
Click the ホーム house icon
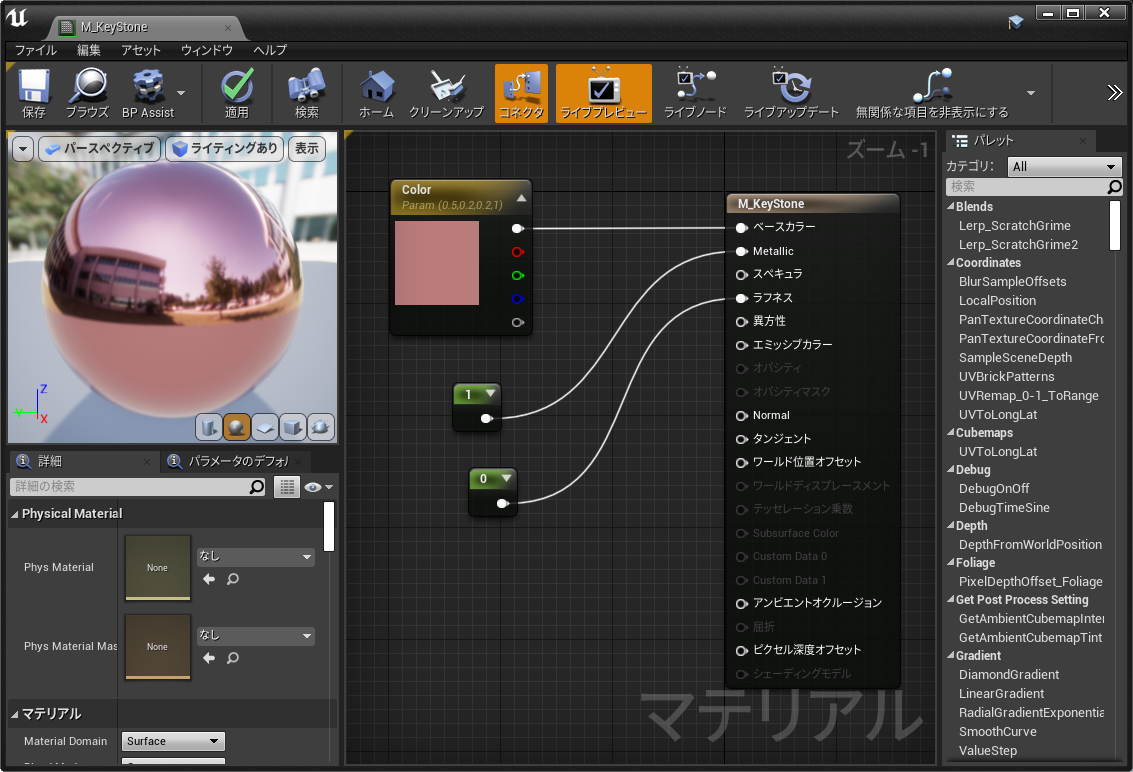[376, 93]
